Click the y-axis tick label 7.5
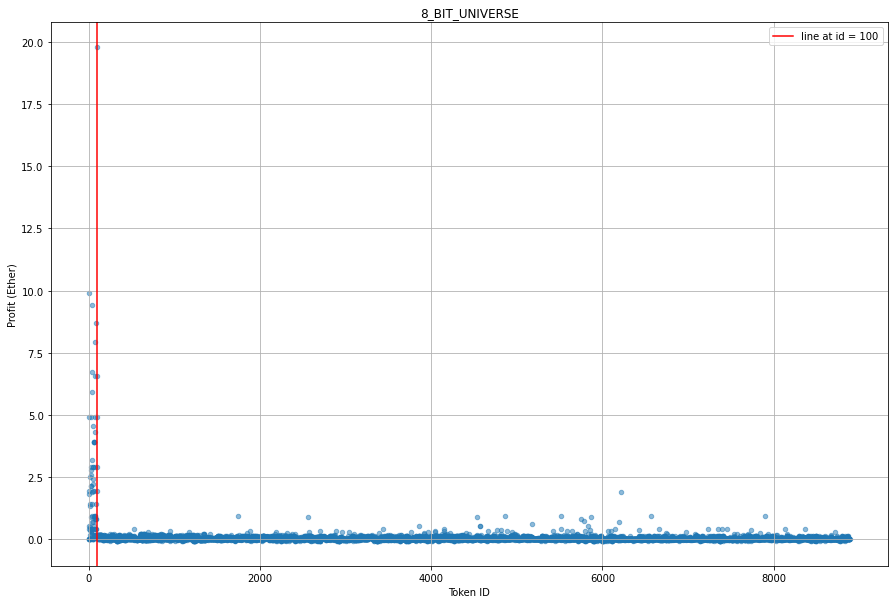This screenshot has height=604, width=894. tap(36, 354)
